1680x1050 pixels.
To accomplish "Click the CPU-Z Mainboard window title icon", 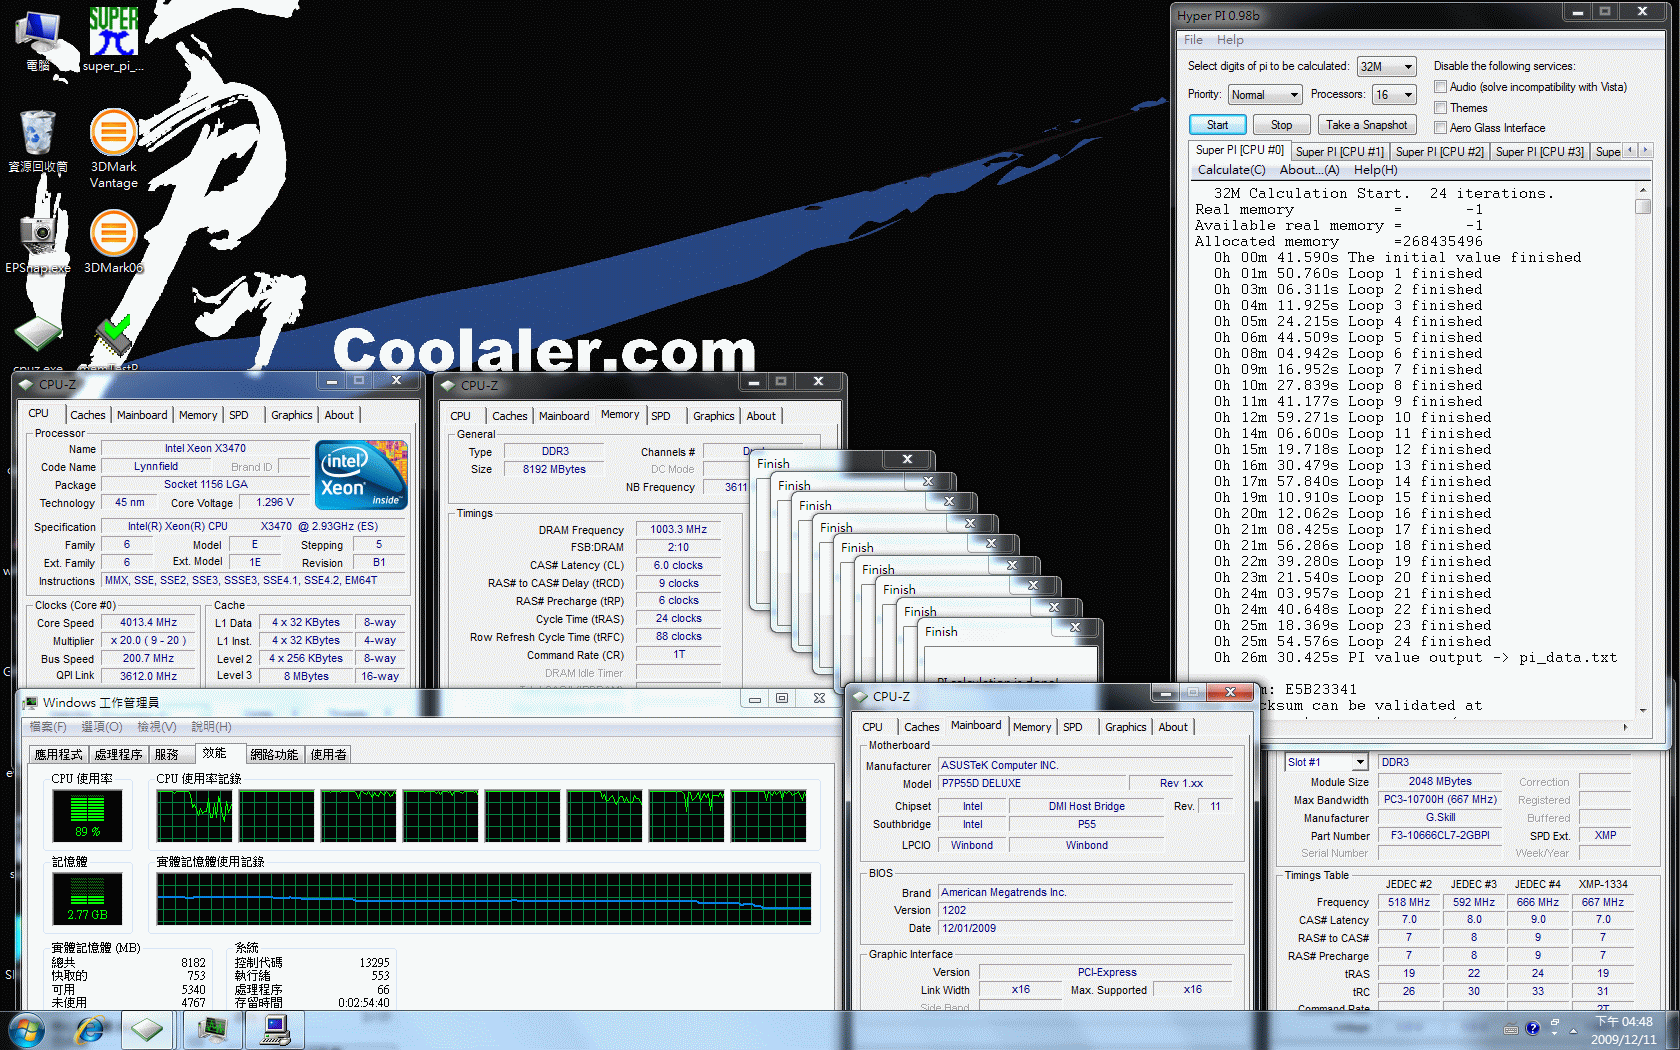I will click(x=859, y=696).
